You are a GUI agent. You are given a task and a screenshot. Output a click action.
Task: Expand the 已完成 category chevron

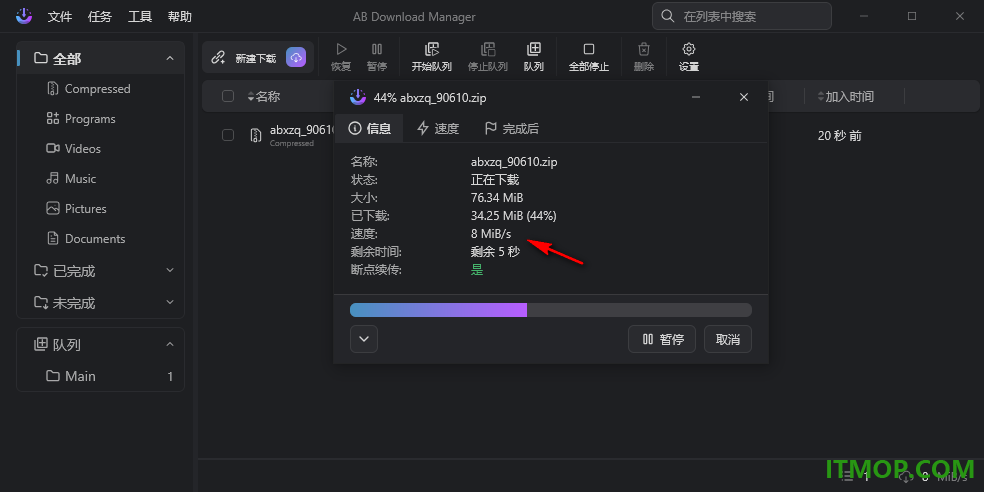click(x=169, y=270)
